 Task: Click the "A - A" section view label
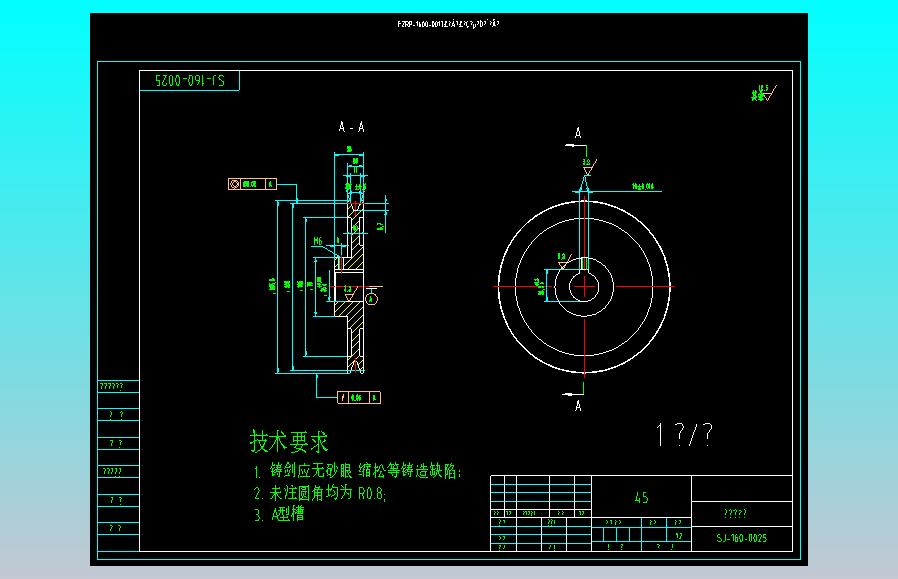click(x=352, y=127)
